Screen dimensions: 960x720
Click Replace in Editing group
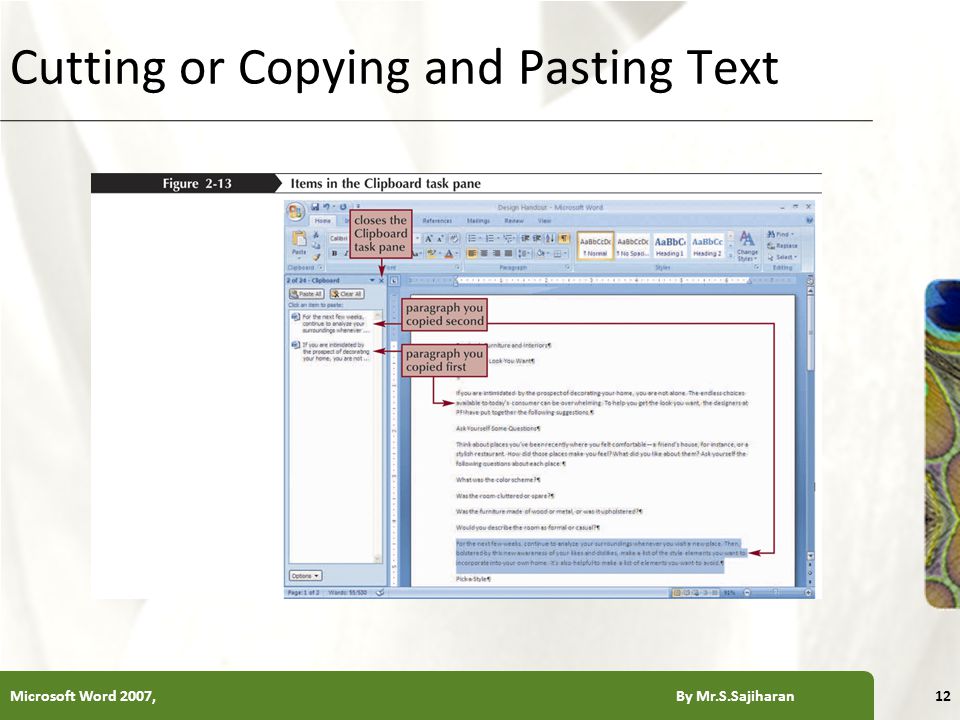(782, 246)
